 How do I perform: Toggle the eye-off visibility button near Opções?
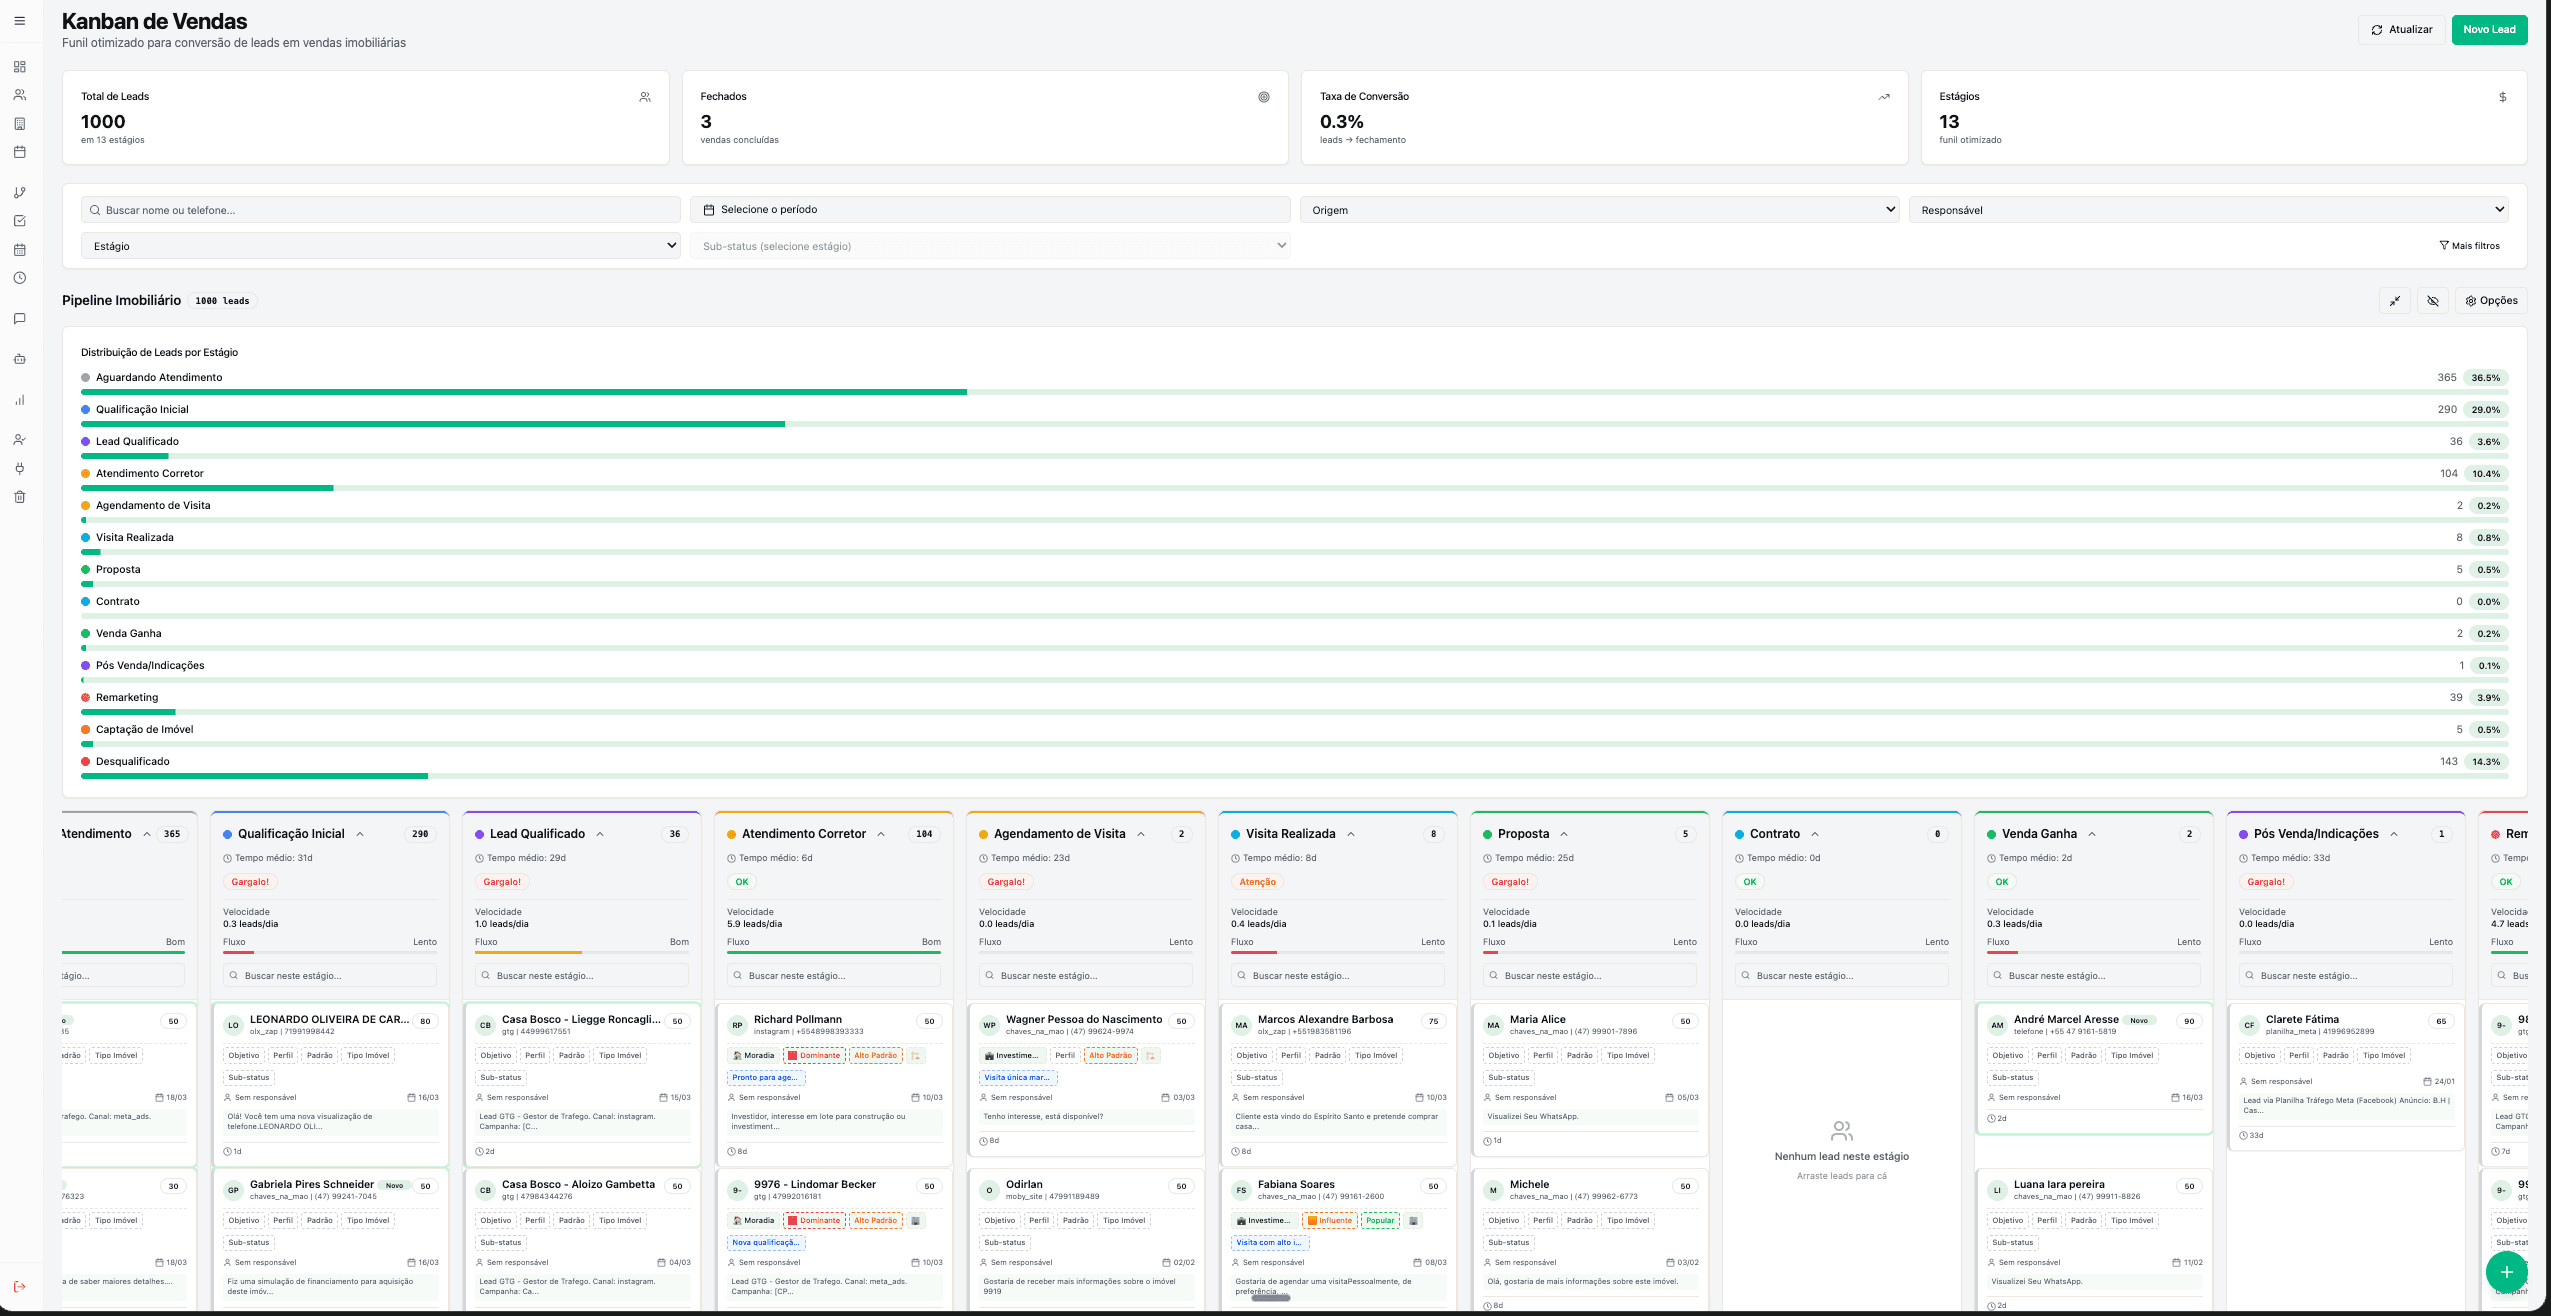click(x=2432, y=300)
